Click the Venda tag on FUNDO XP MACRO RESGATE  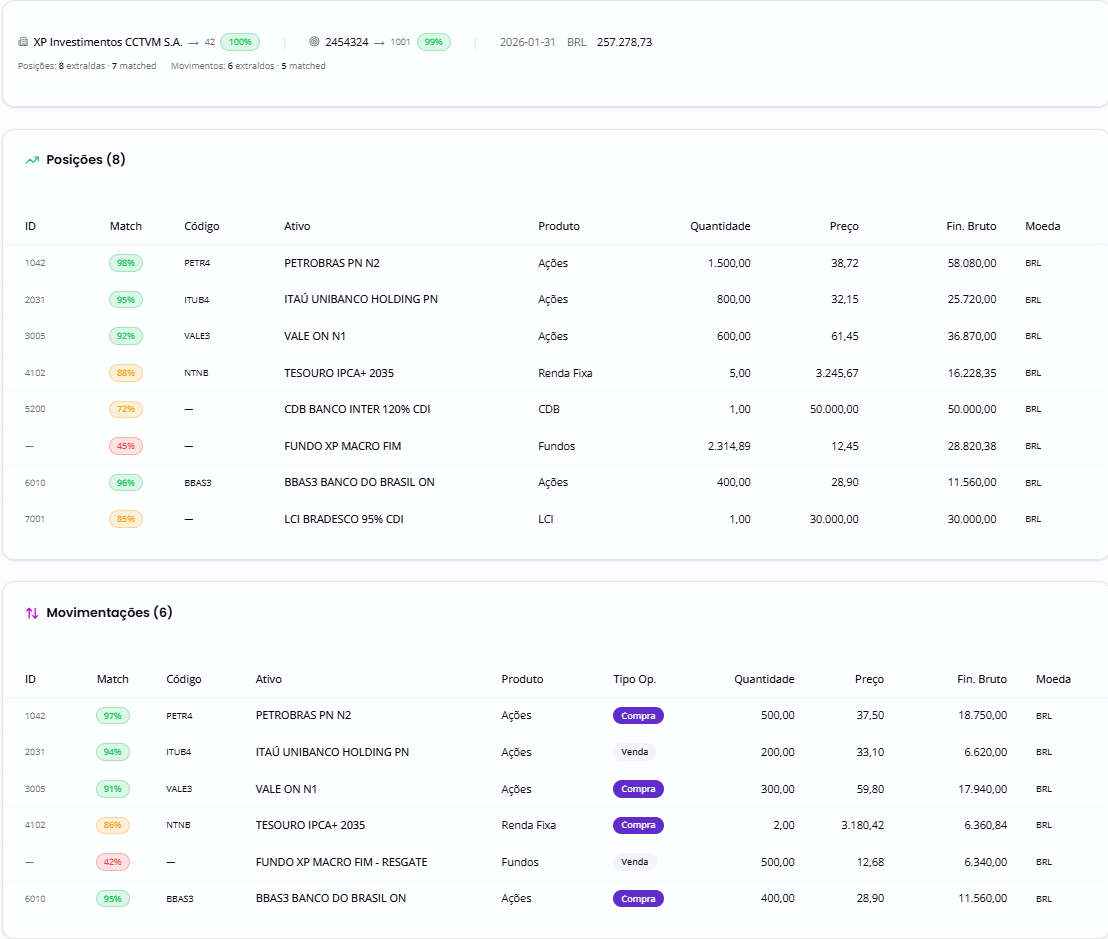pyautogui.click(x=634, y=862)
